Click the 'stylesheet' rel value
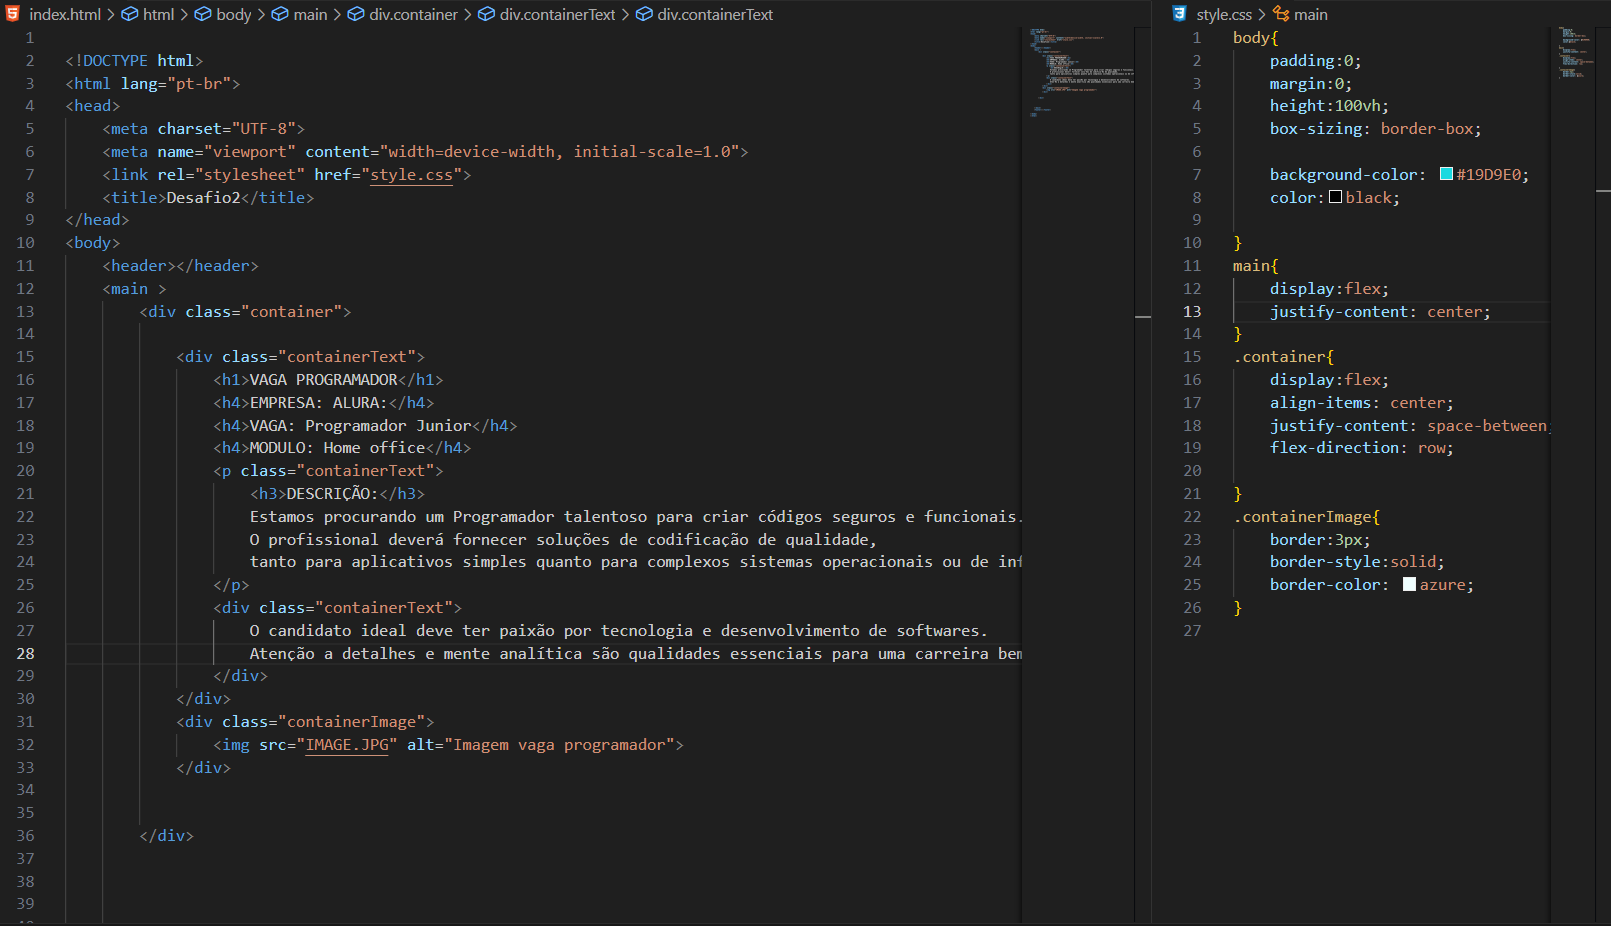The image size is (1611, 926). point(249,175)
